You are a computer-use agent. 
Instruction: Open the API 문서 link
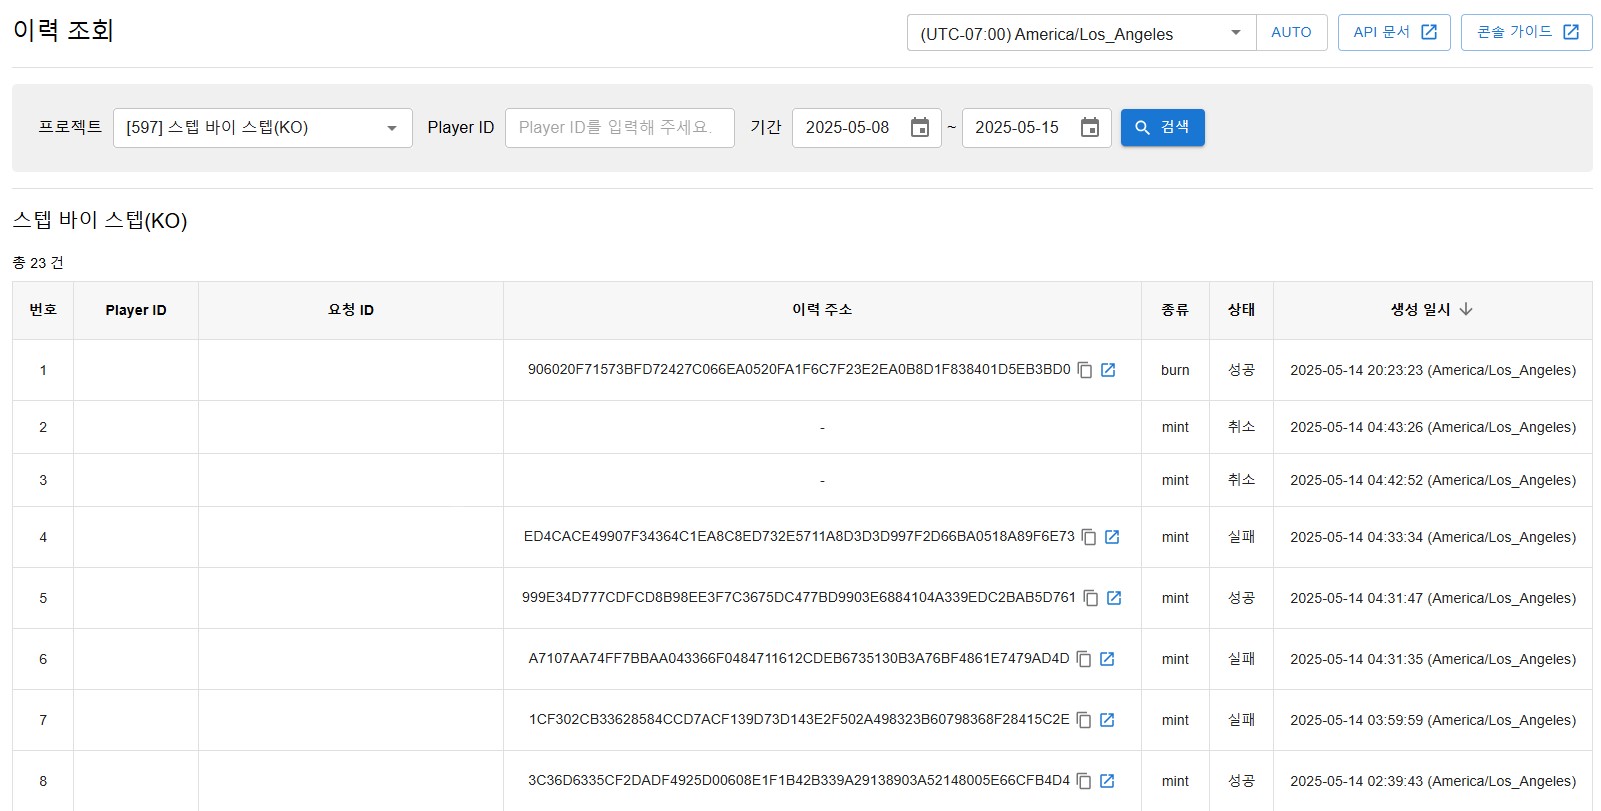coord(1394,33)
